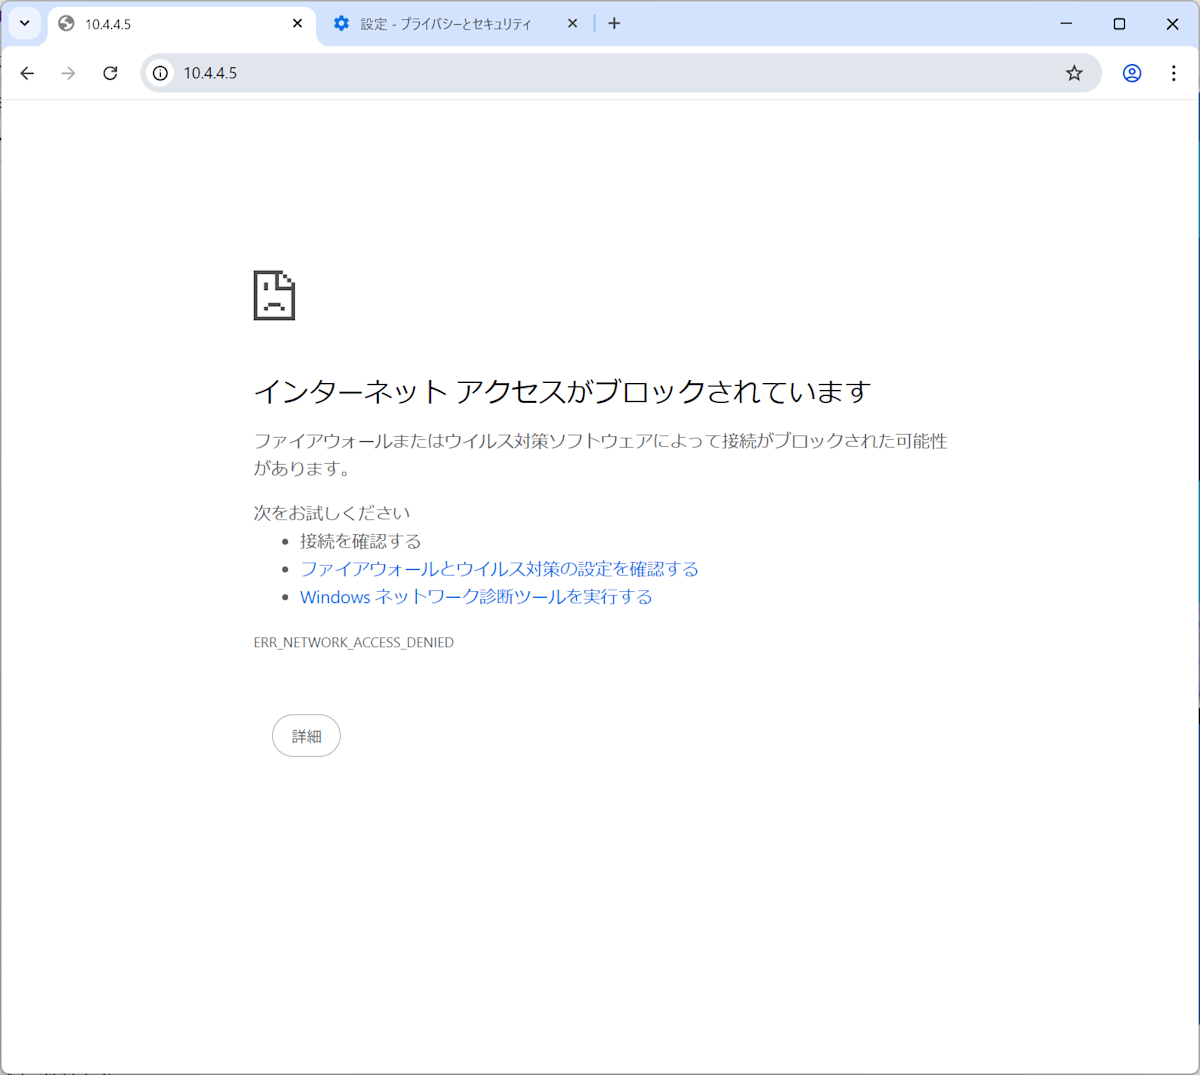This screenshot has width=1200, height=1075.
Task: Open a new tab with plus button
Action: click(x=614, y=23)
